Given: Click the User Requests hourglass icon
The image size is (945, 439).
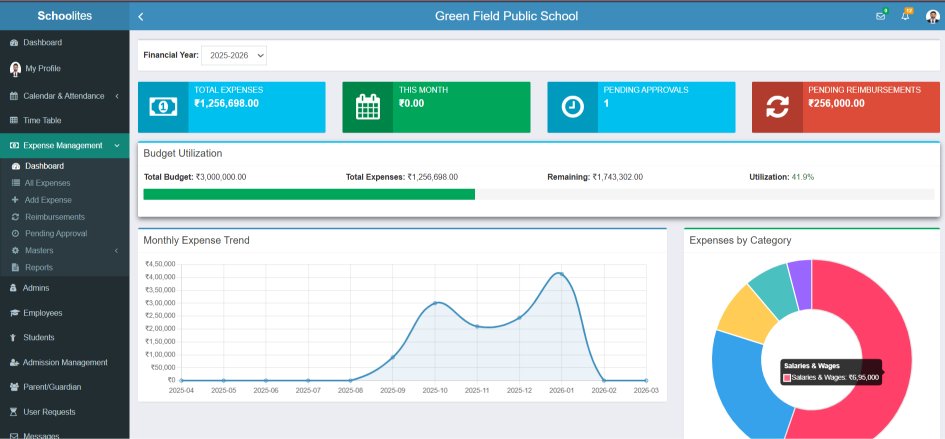Looking at the screenshot, I should (13, 412).
